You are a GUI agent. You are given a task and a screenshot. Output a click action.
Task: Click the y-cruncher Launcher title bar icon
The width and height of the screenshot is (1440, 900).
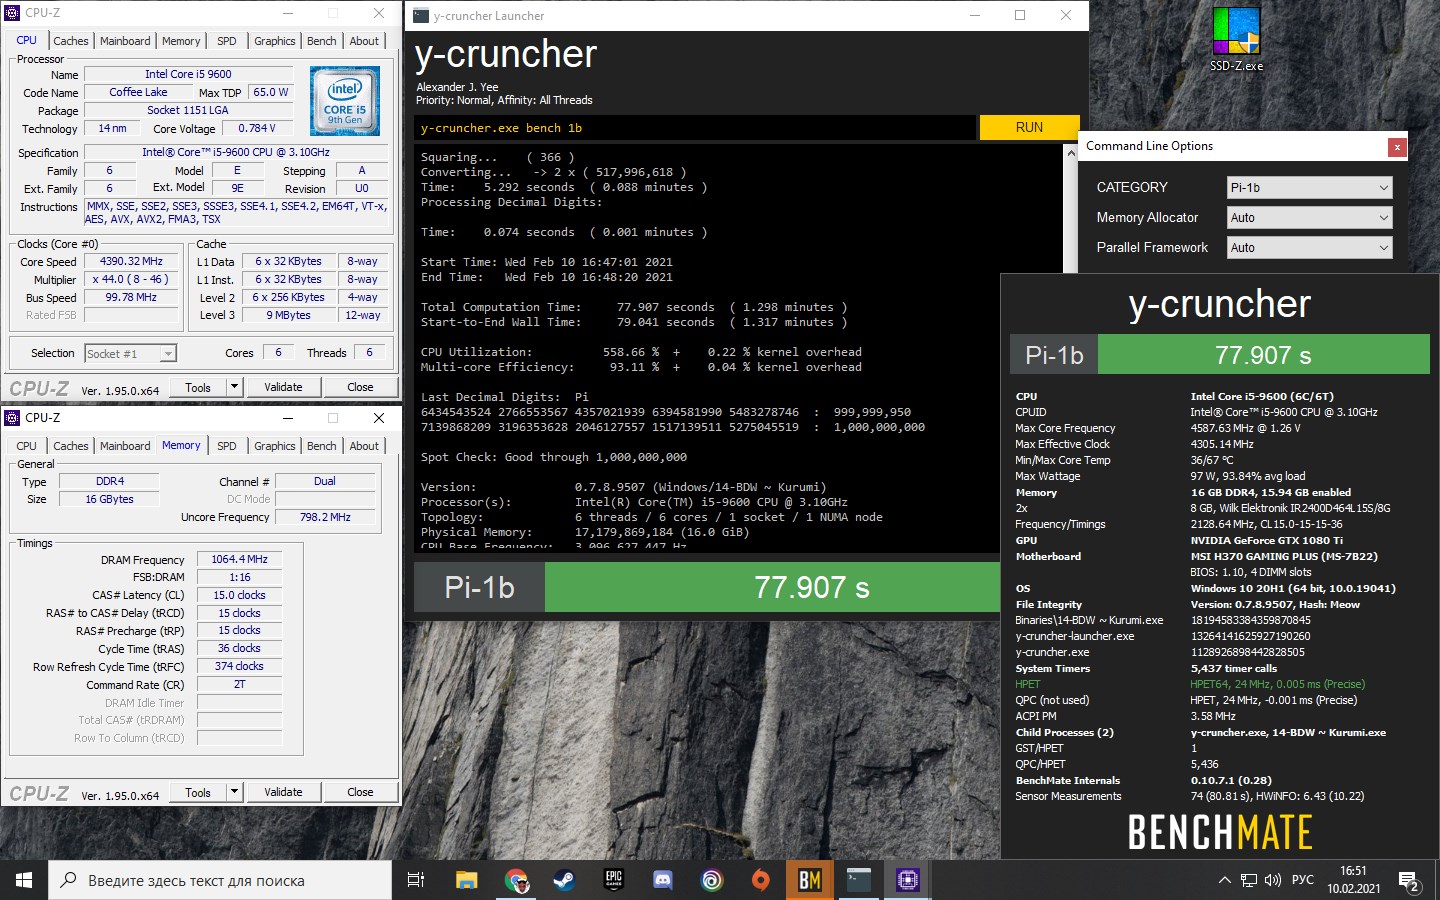coord(421,15)
